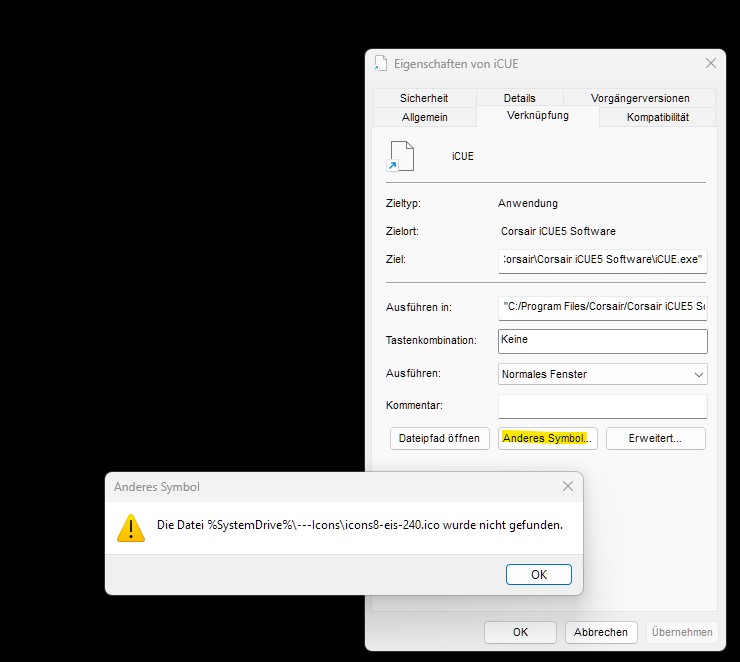This screenshot has height=662, width=740.
Task: Open the Details tab
Action: (519, 98)
